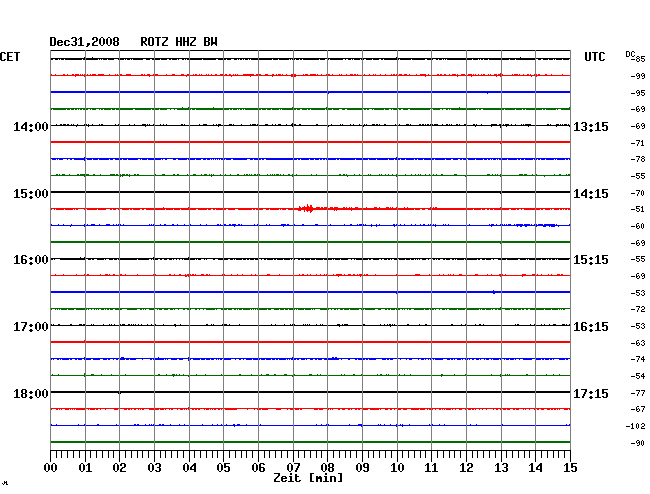Screen dimensions: 650x494
Task: Select the 18:00 CET time label
Action: 31,393
